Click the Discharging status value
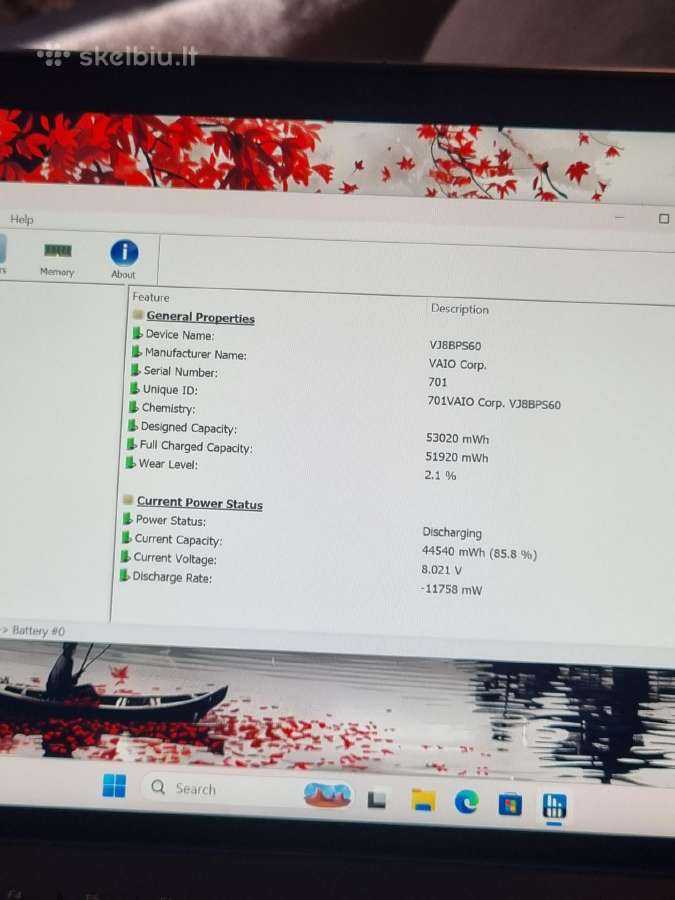Screen dimensions: 675x900 (x=452, y=532)
